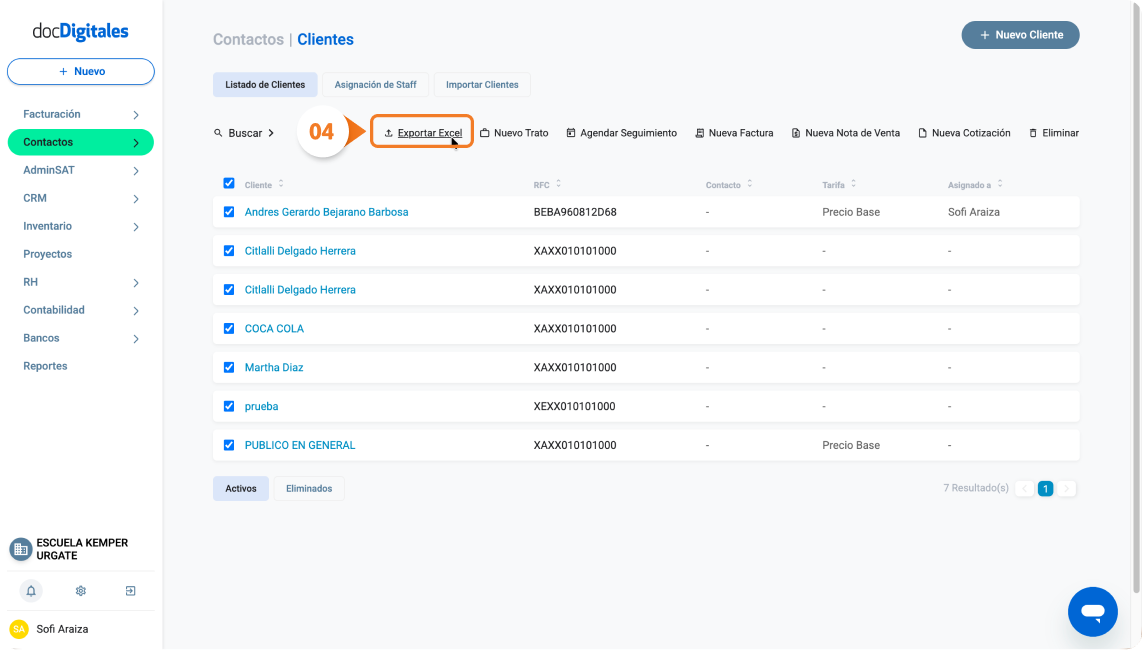Click Exportar Excel button
This screenshot has height=650, width=1142.
coord(422,133)
